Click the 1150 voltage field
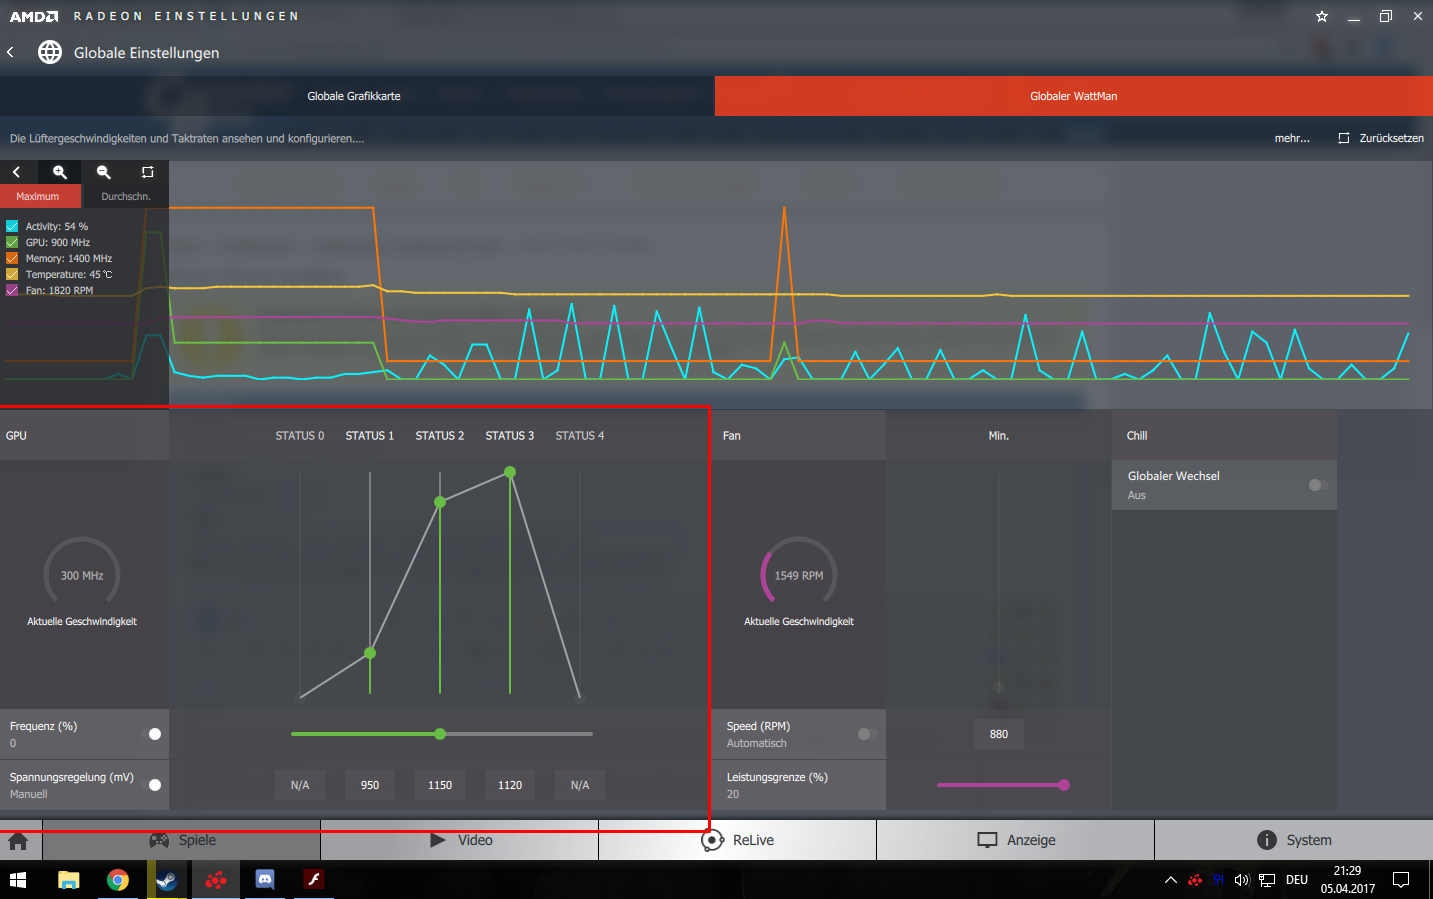The width and height of the screenshot is (1433, 899). [x=440, y=785]
